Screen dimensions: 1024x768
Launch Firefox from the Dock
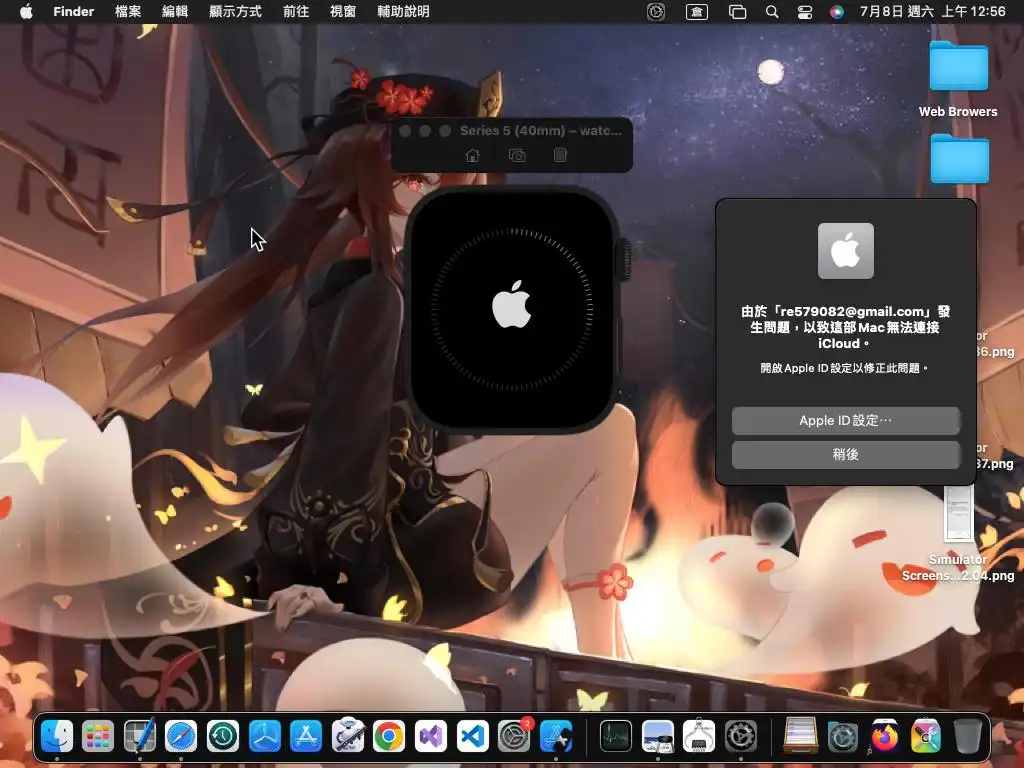[x=884, y=737]
